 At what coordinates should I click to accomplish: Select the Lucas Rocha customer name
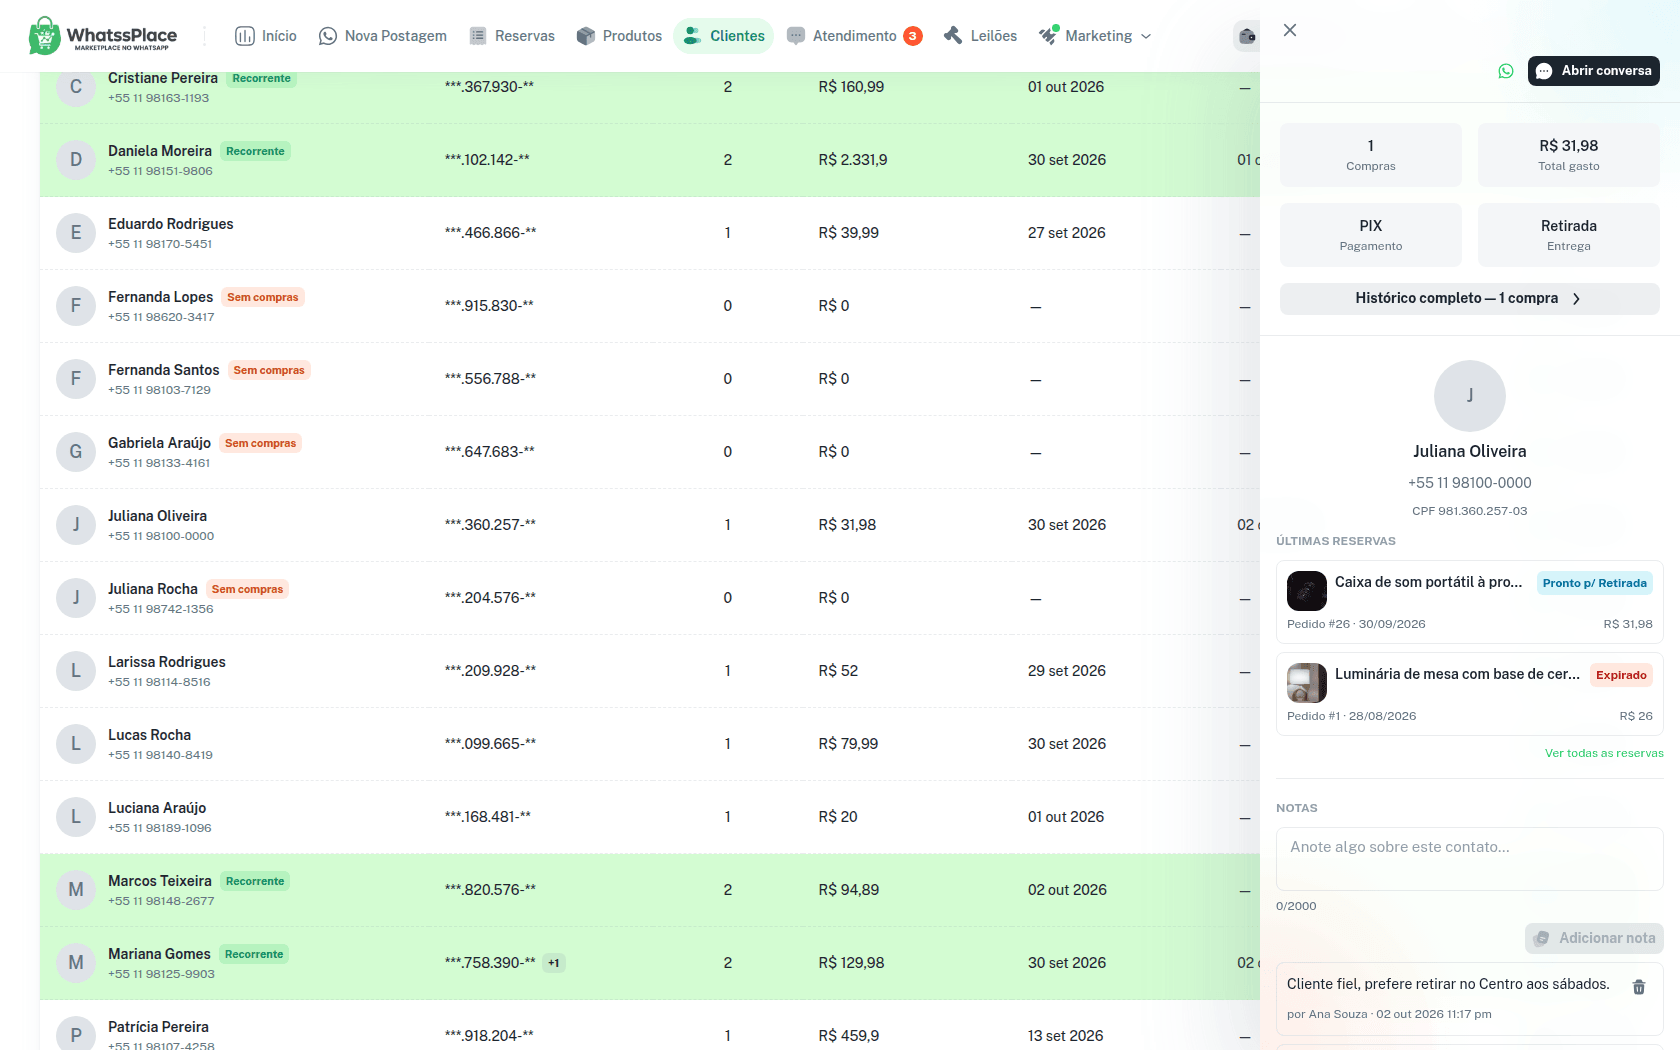click(x=150, y=735)
